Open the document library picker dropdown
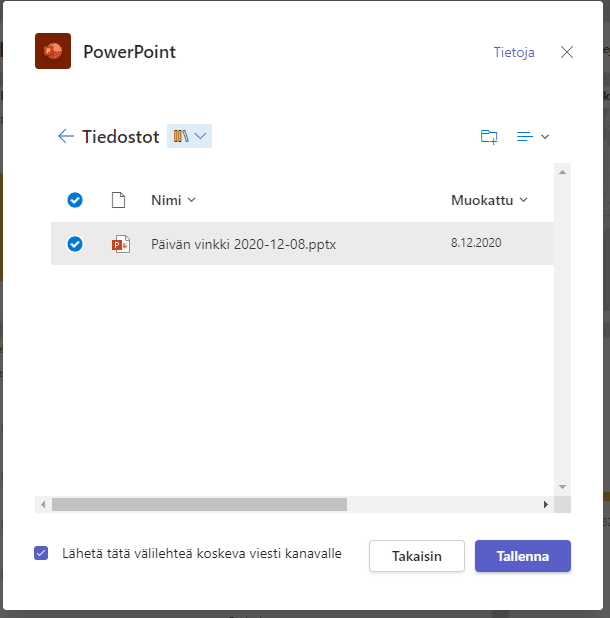 click(x=189, y=136)
